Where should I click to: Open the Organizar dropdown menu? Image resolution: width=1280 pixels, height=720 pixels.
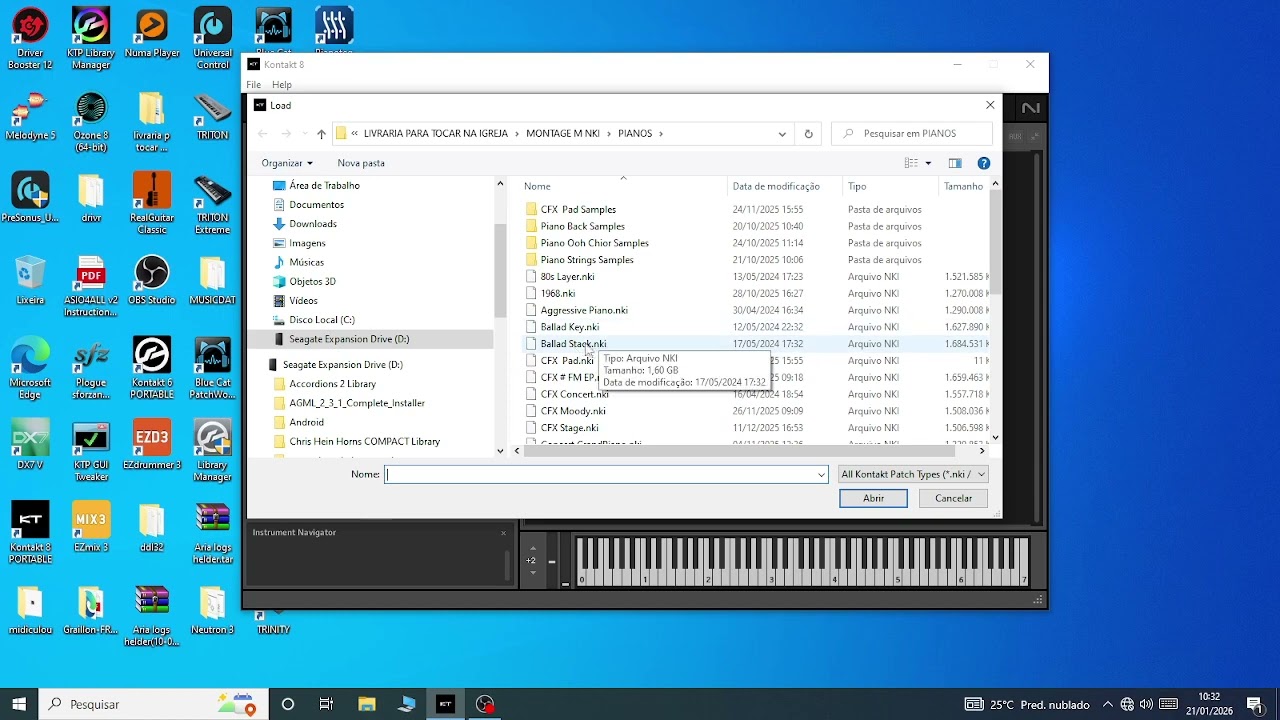click(x=287, y=163)
